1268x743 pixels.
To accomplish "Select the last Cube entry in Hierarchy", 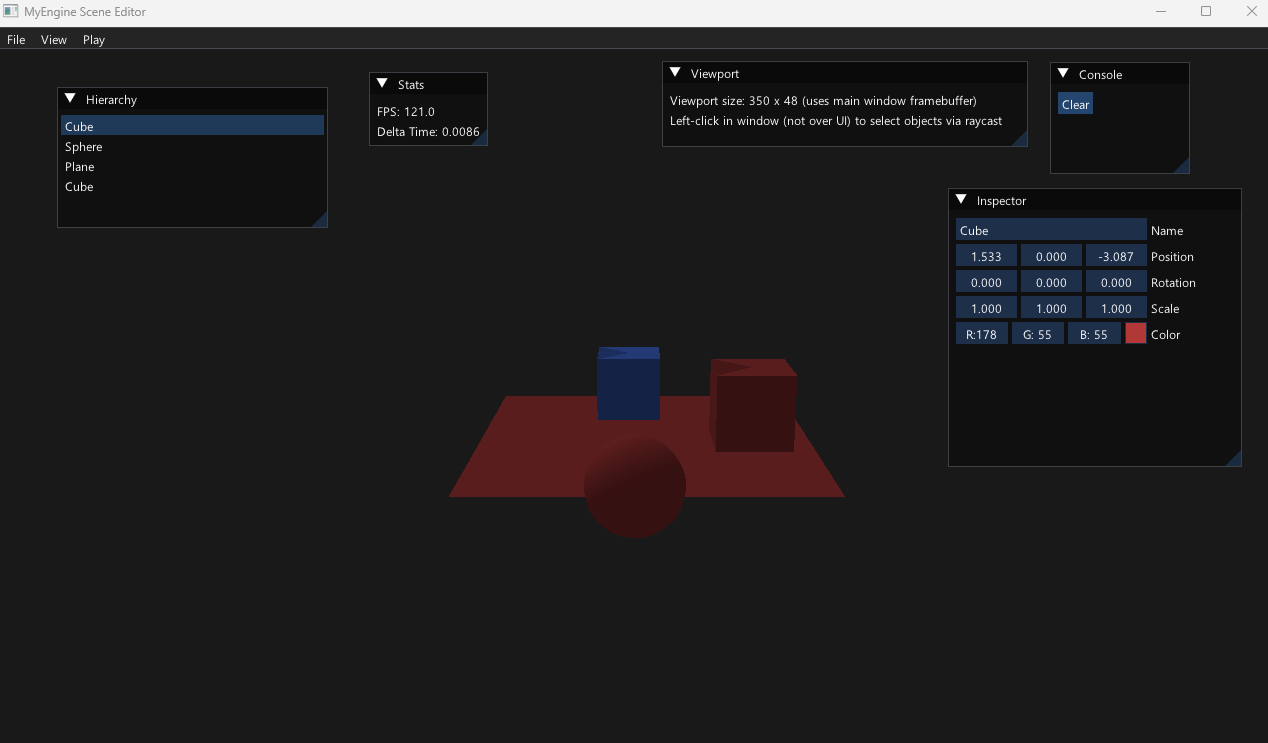I will (x=79, y=187).
